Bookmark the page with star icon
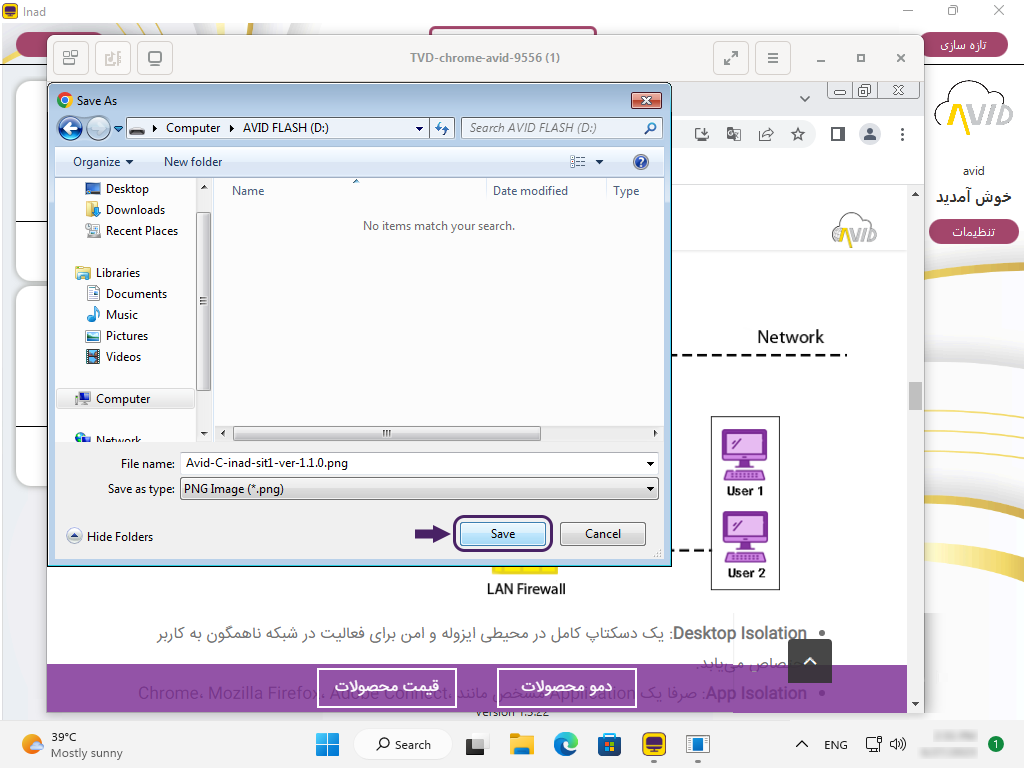Viewport: 1024px width, 768px height. pos(797,135)
